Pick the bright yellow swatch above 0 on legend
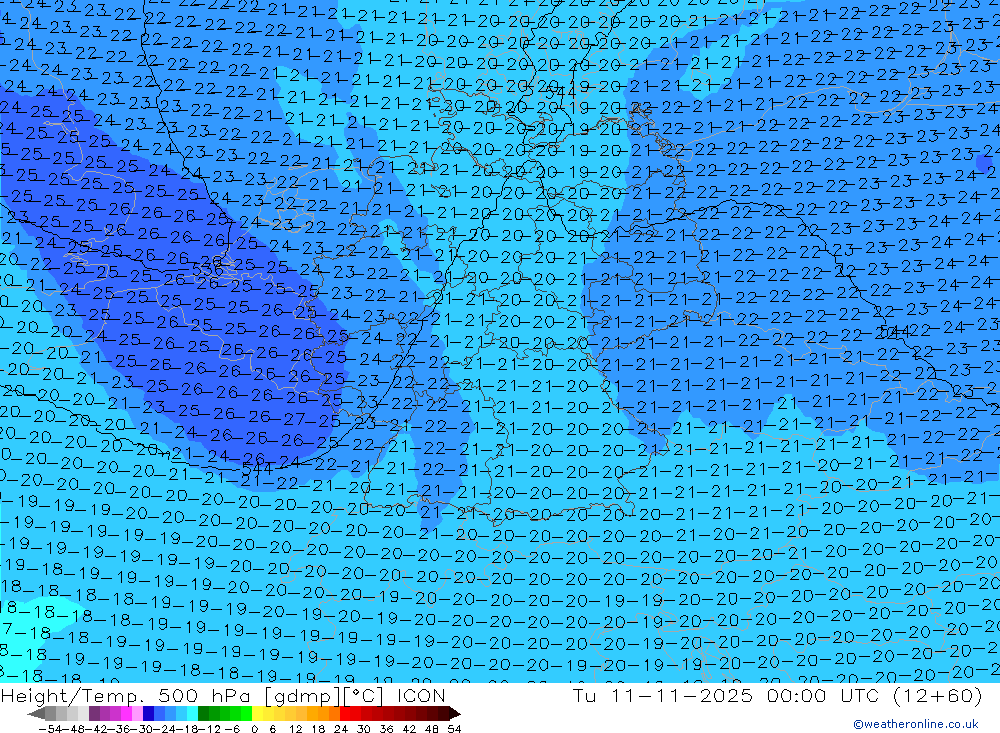The height and width of the screenshot is (733, 1000). (258, 713)
